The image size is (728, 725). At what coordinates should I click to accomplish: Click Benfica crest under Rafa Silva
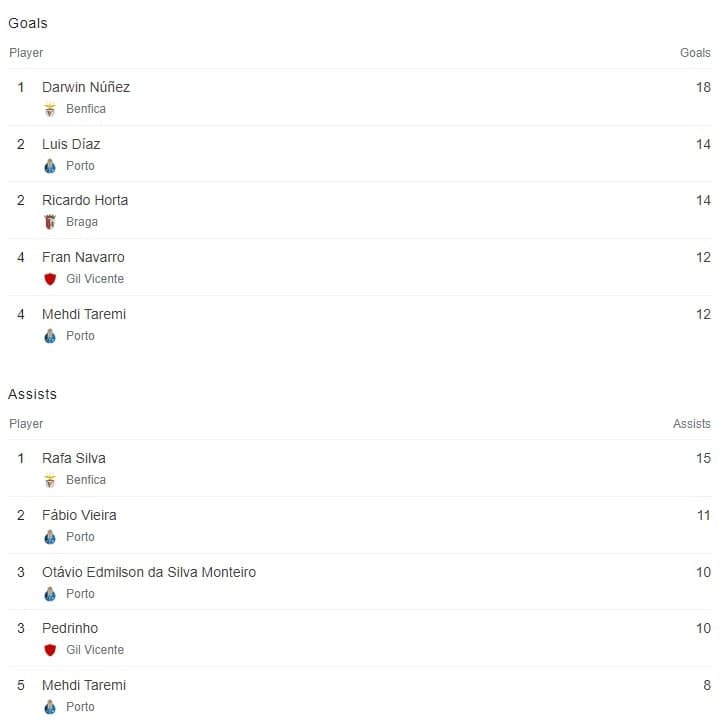(50, 480)
